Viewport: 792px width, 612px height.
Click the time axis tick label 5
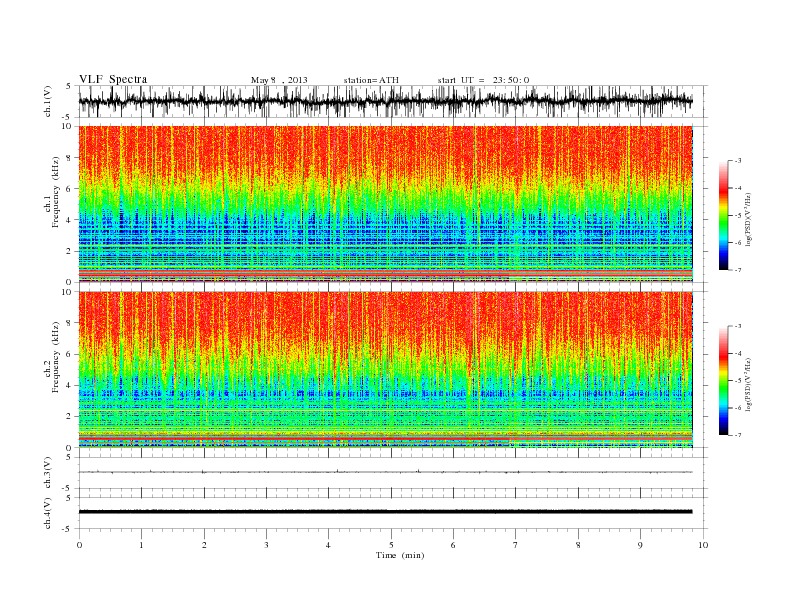tap(391, 545)
